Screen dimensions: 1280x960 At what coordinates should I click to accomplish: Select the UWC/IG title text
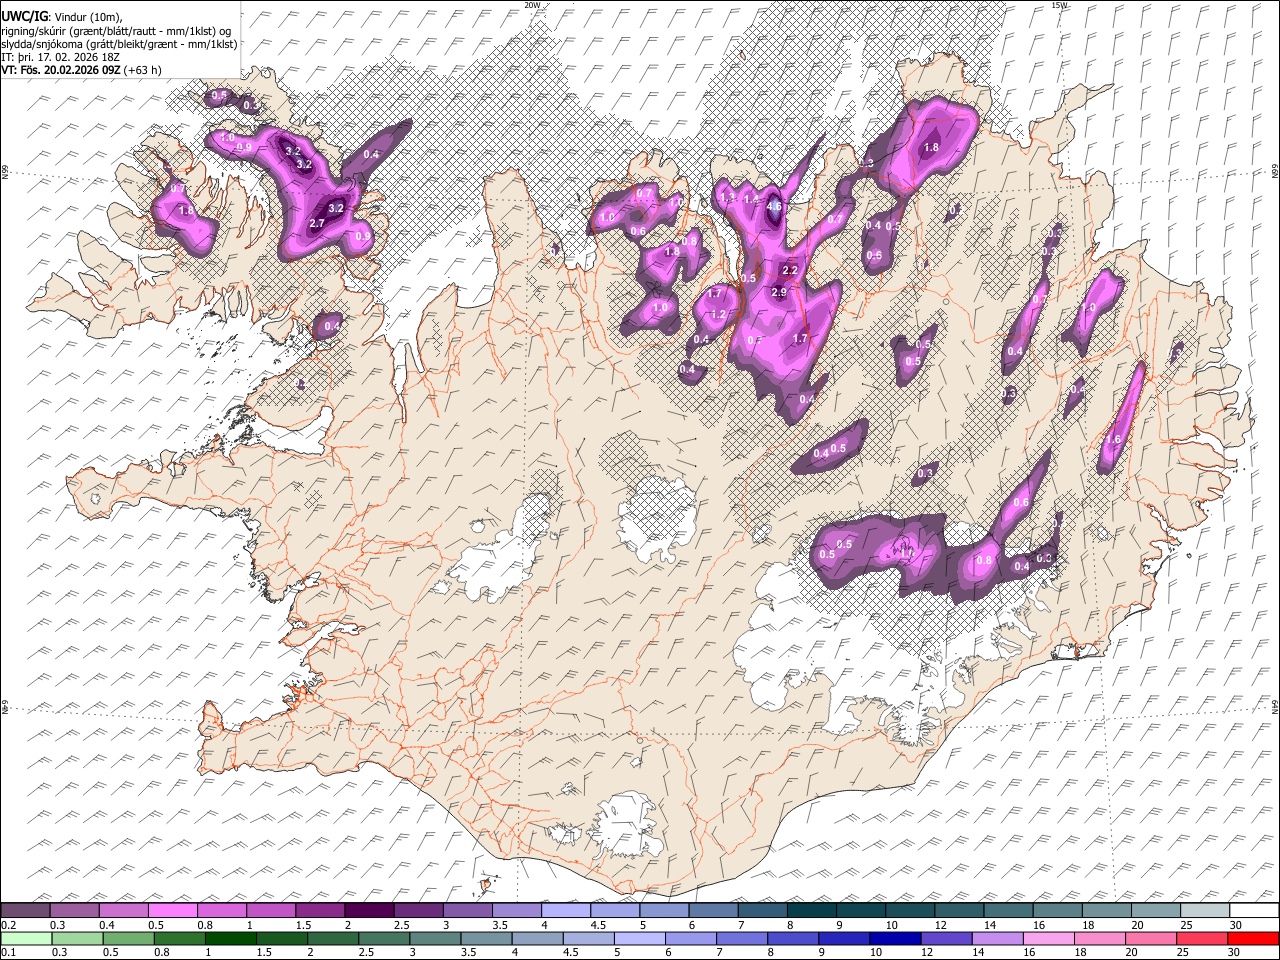[x=23, y=17]
